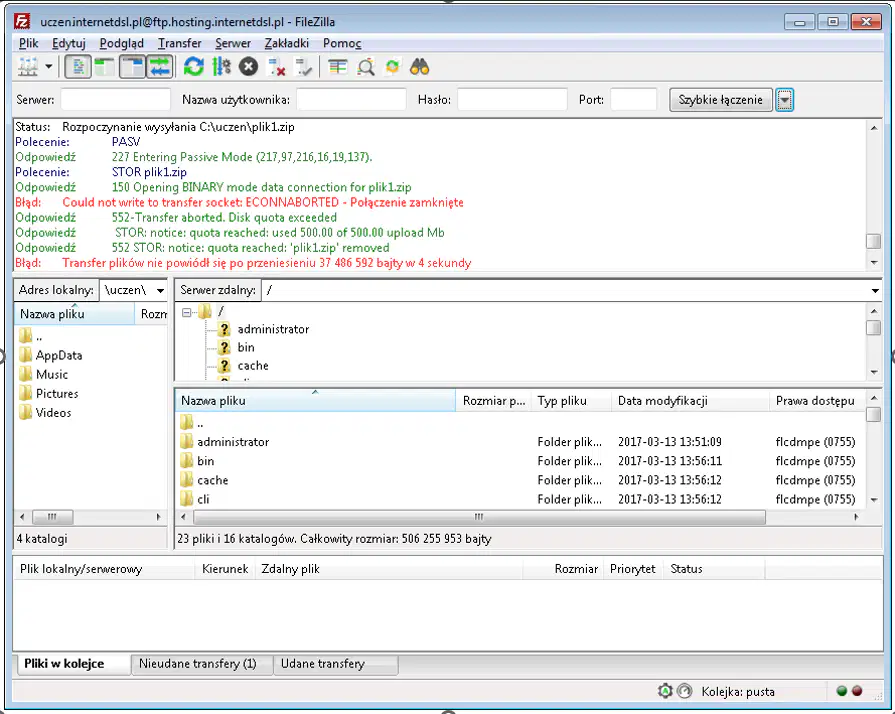Open Site Manager dropdown arrow

[49, 67]
